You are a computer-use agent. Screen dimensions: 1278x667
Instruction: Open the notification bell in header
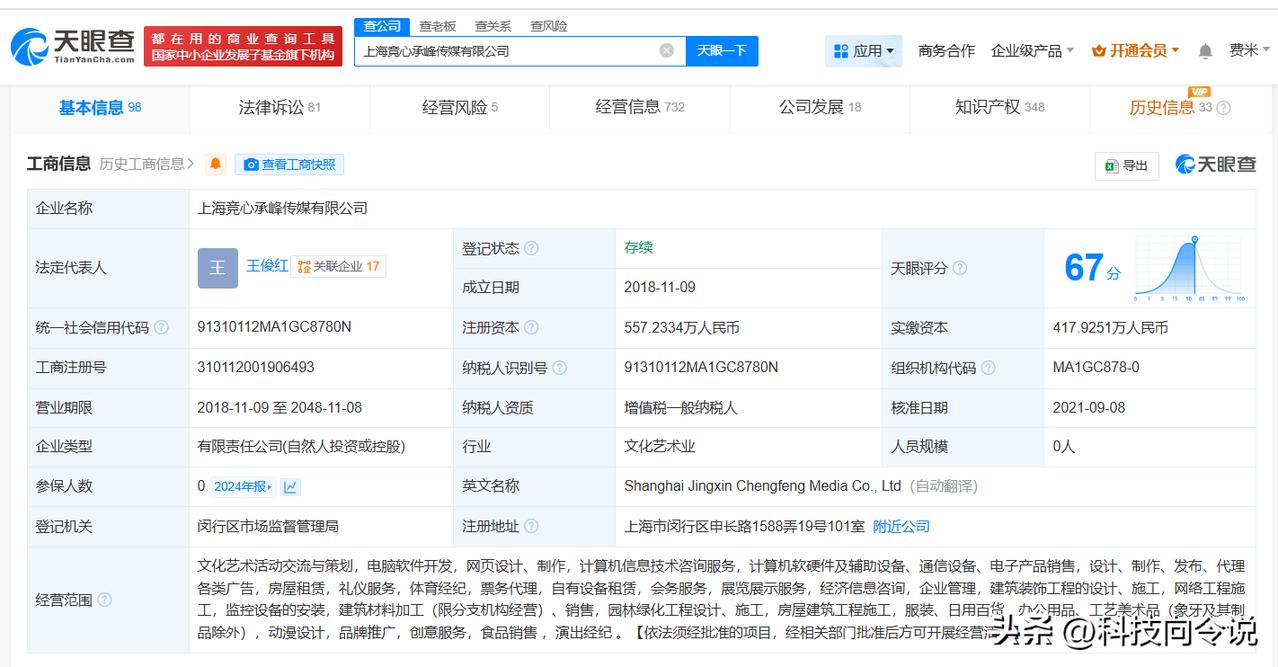(1205, 51)
